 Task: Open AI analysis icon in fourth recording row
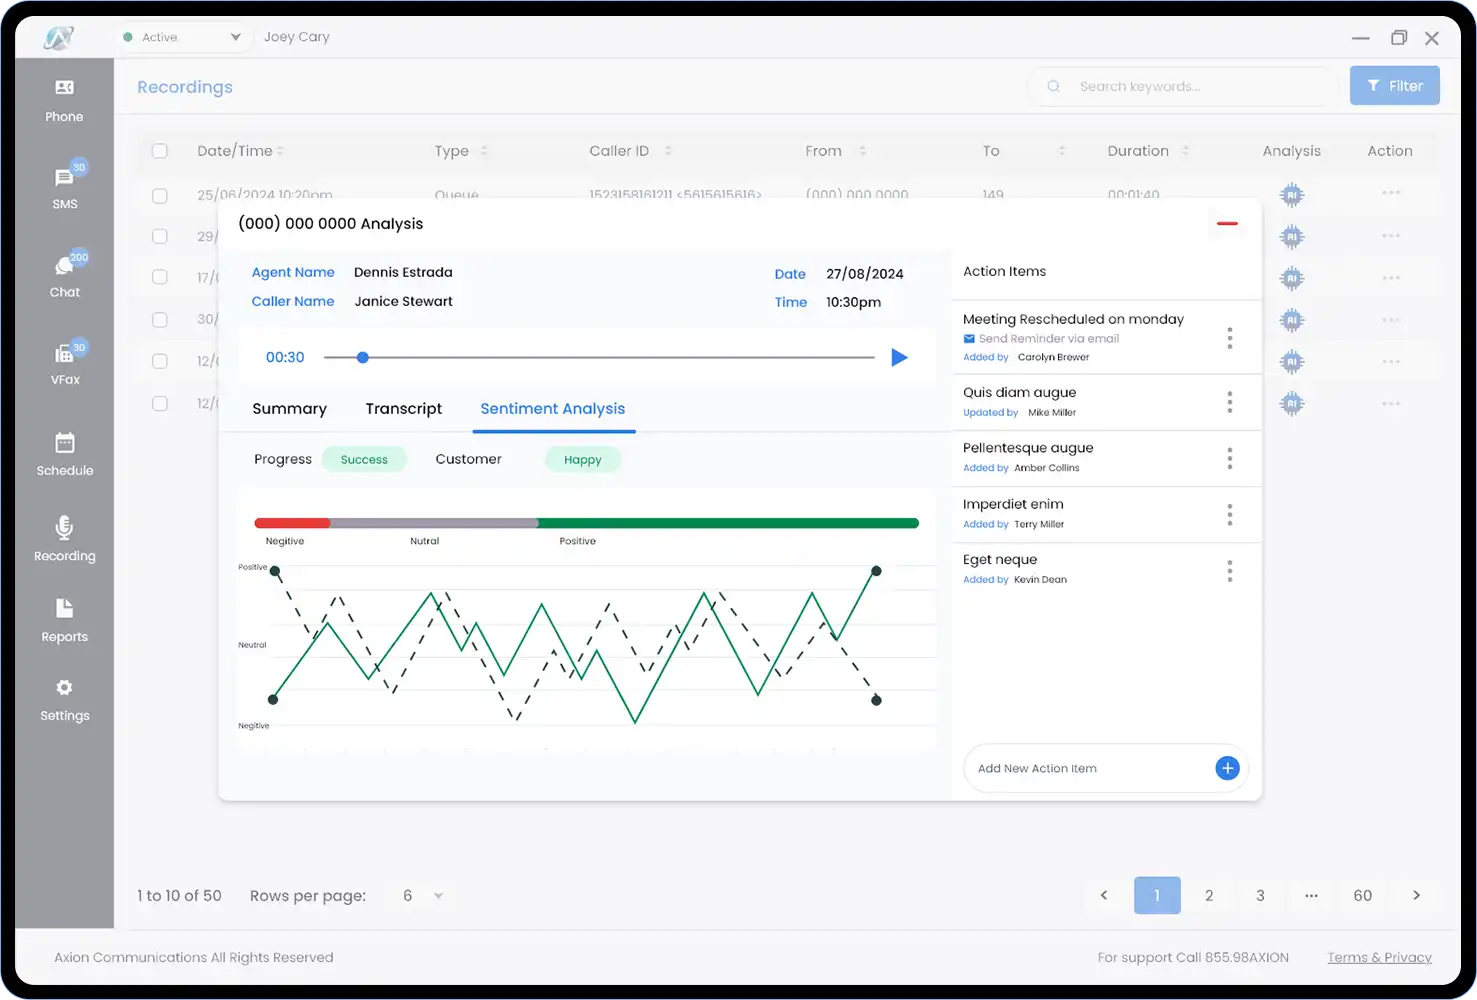(x=1292, y=320)
